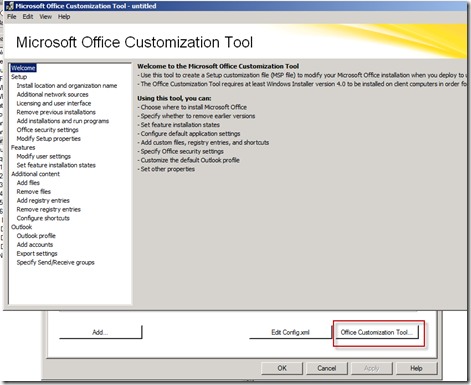Select the Additional content section
The width and height of the screenshot is (471, 385).
point(35,174)
